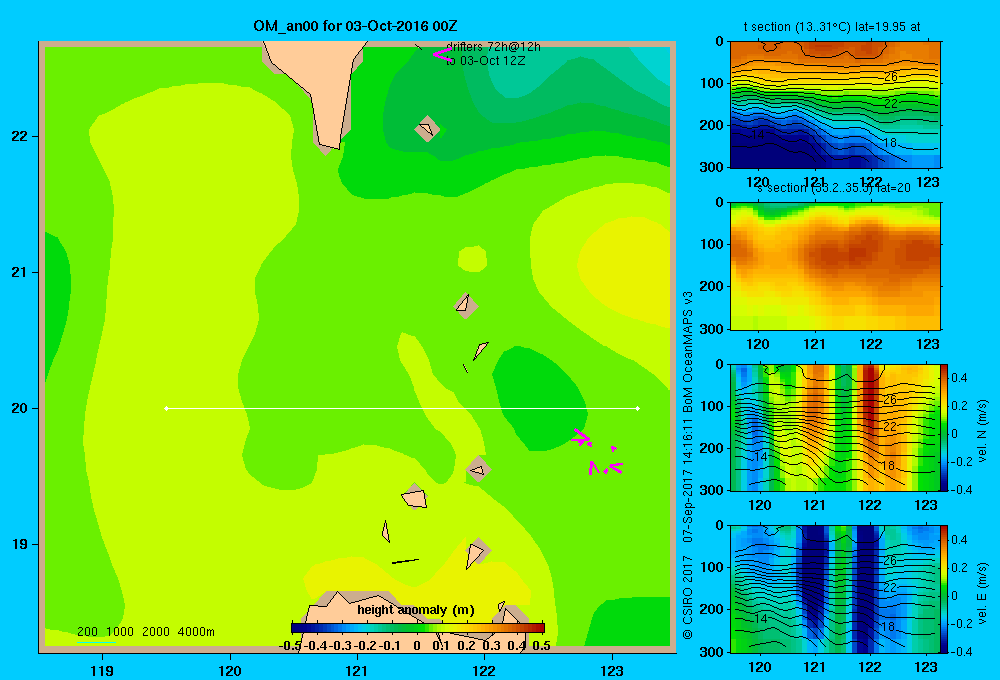Image resolution: width=1000 pixels, height=680 pixels.
Task: Click the 'to 03-Oct 12Z' text
Action: [x=485, y=61]
